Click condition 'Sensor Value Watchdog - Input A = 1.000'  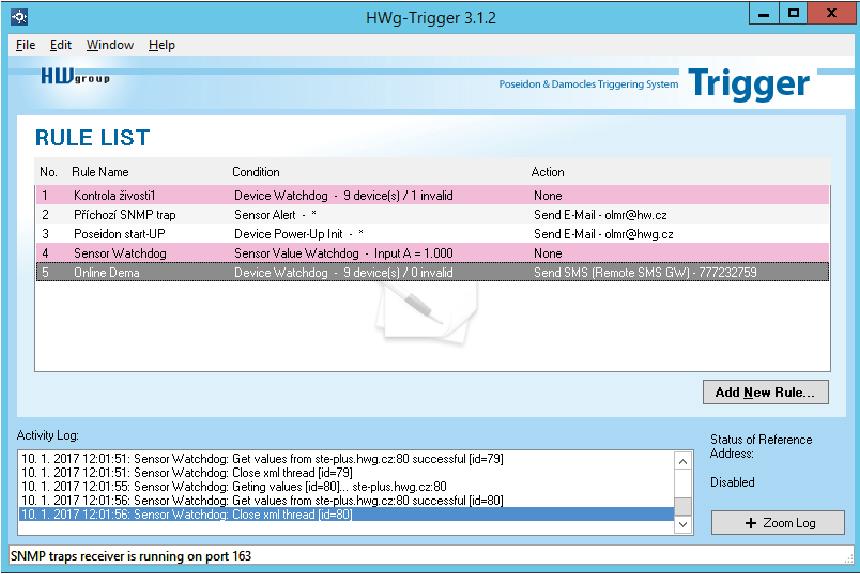tap(343, 253)
